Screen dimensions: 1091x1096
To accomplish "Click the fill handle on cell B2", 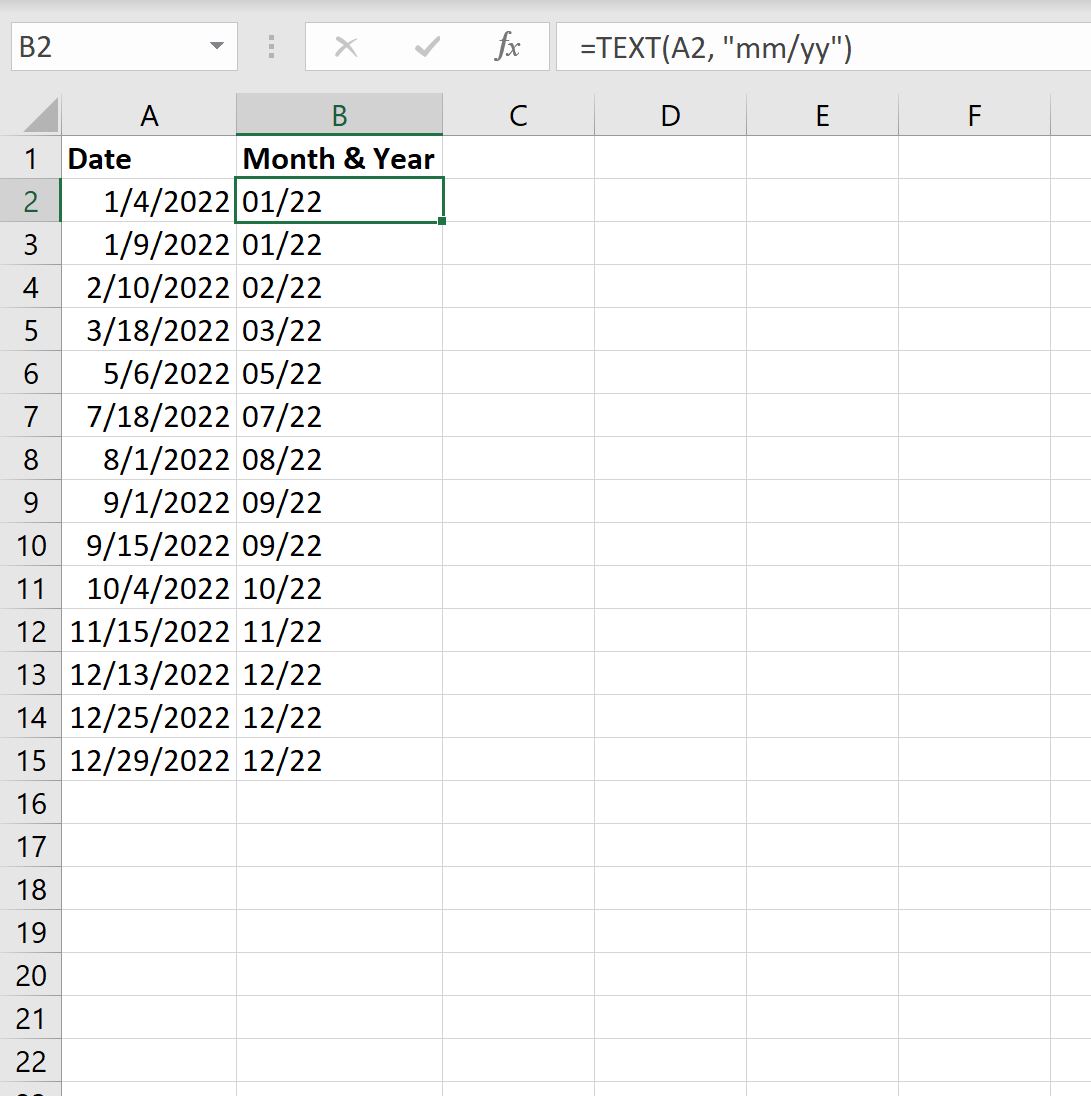I will tap(443, 221).
